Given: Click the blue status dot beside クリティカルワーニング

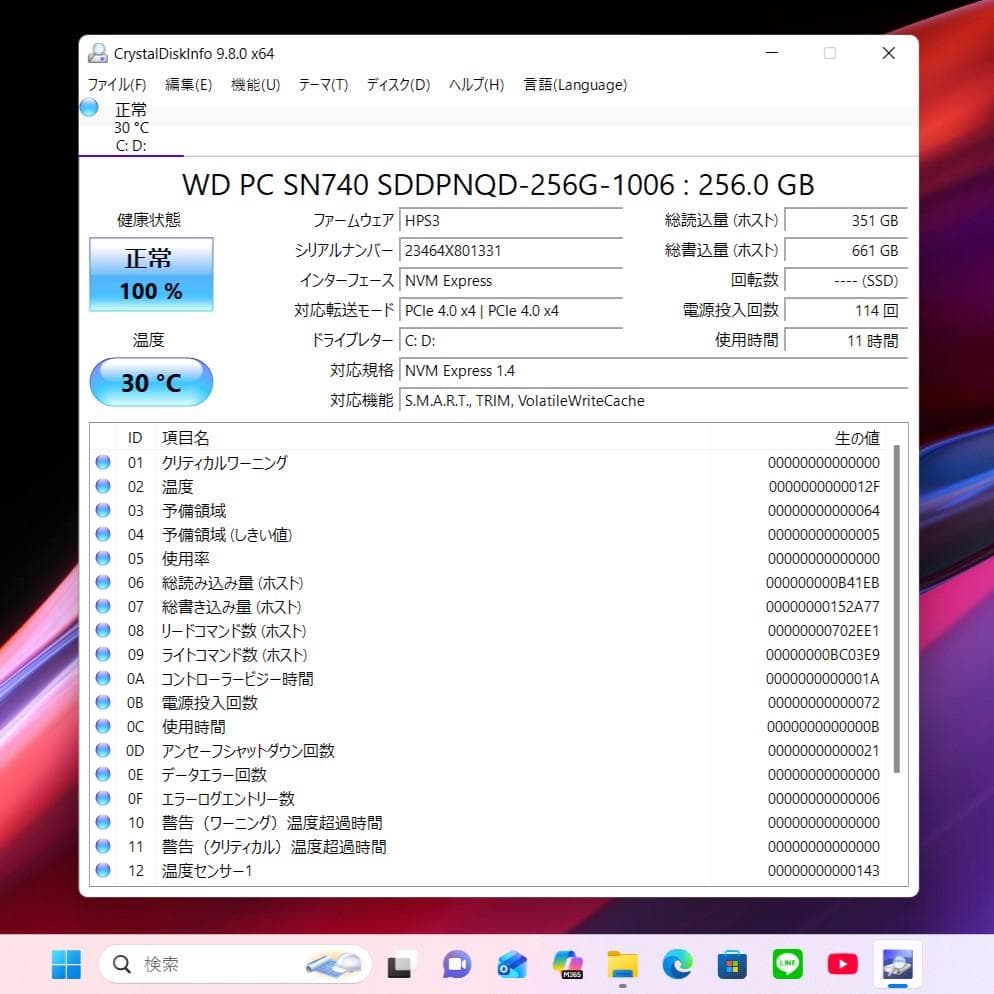Looking at the screenshot, I should pyautogui.click(x=103, y=462).
